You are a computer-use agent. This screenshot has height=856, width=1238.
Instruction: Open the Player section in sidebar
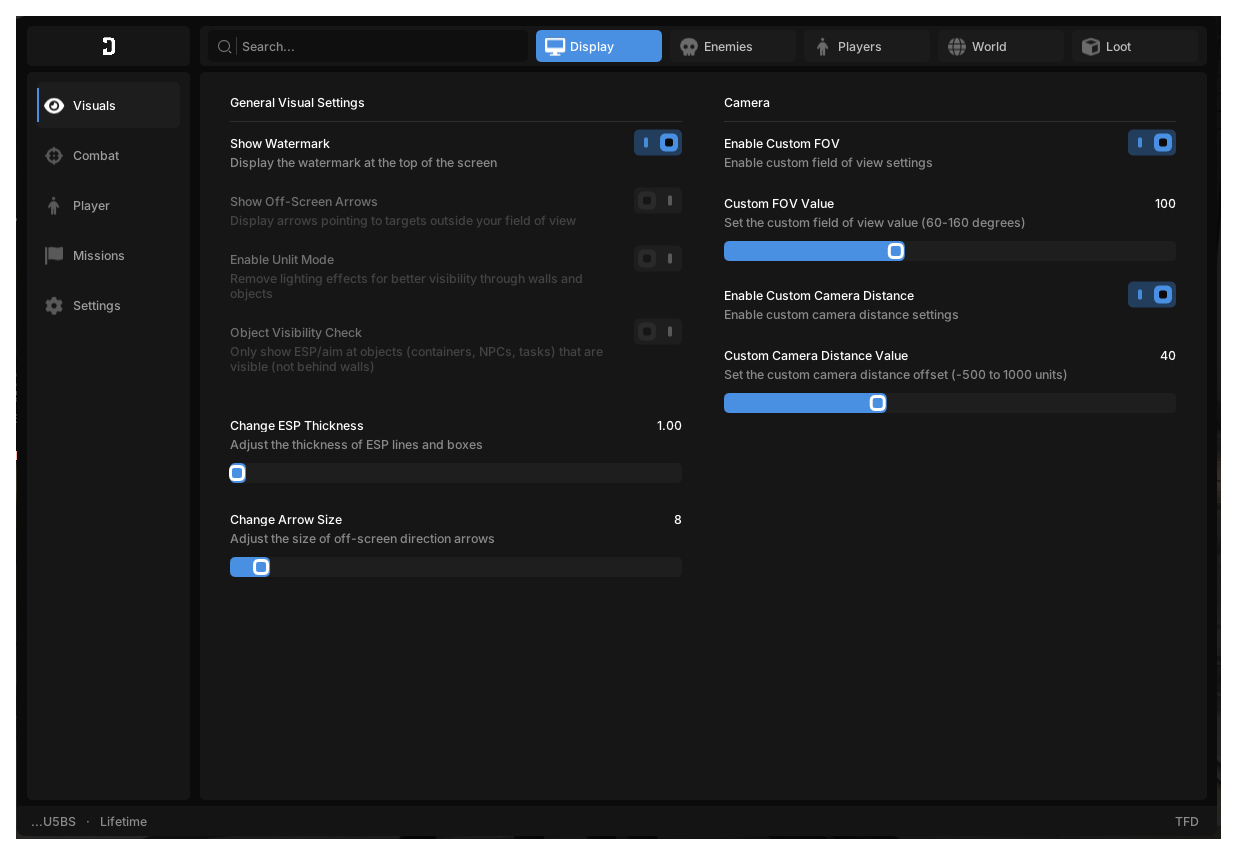[x=109, y=206]
